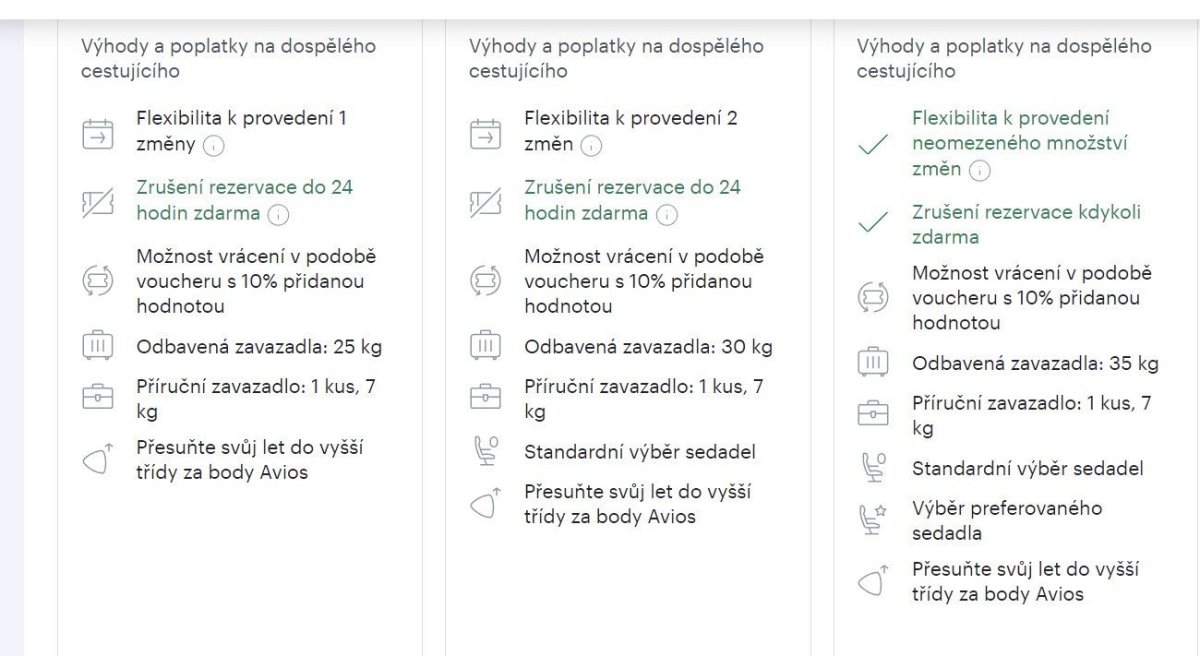Click calendar change icon beside "Flexibilita k provedení 1 změny"
Viewport: 1200px width, 656px height.
tap(98, 132)
